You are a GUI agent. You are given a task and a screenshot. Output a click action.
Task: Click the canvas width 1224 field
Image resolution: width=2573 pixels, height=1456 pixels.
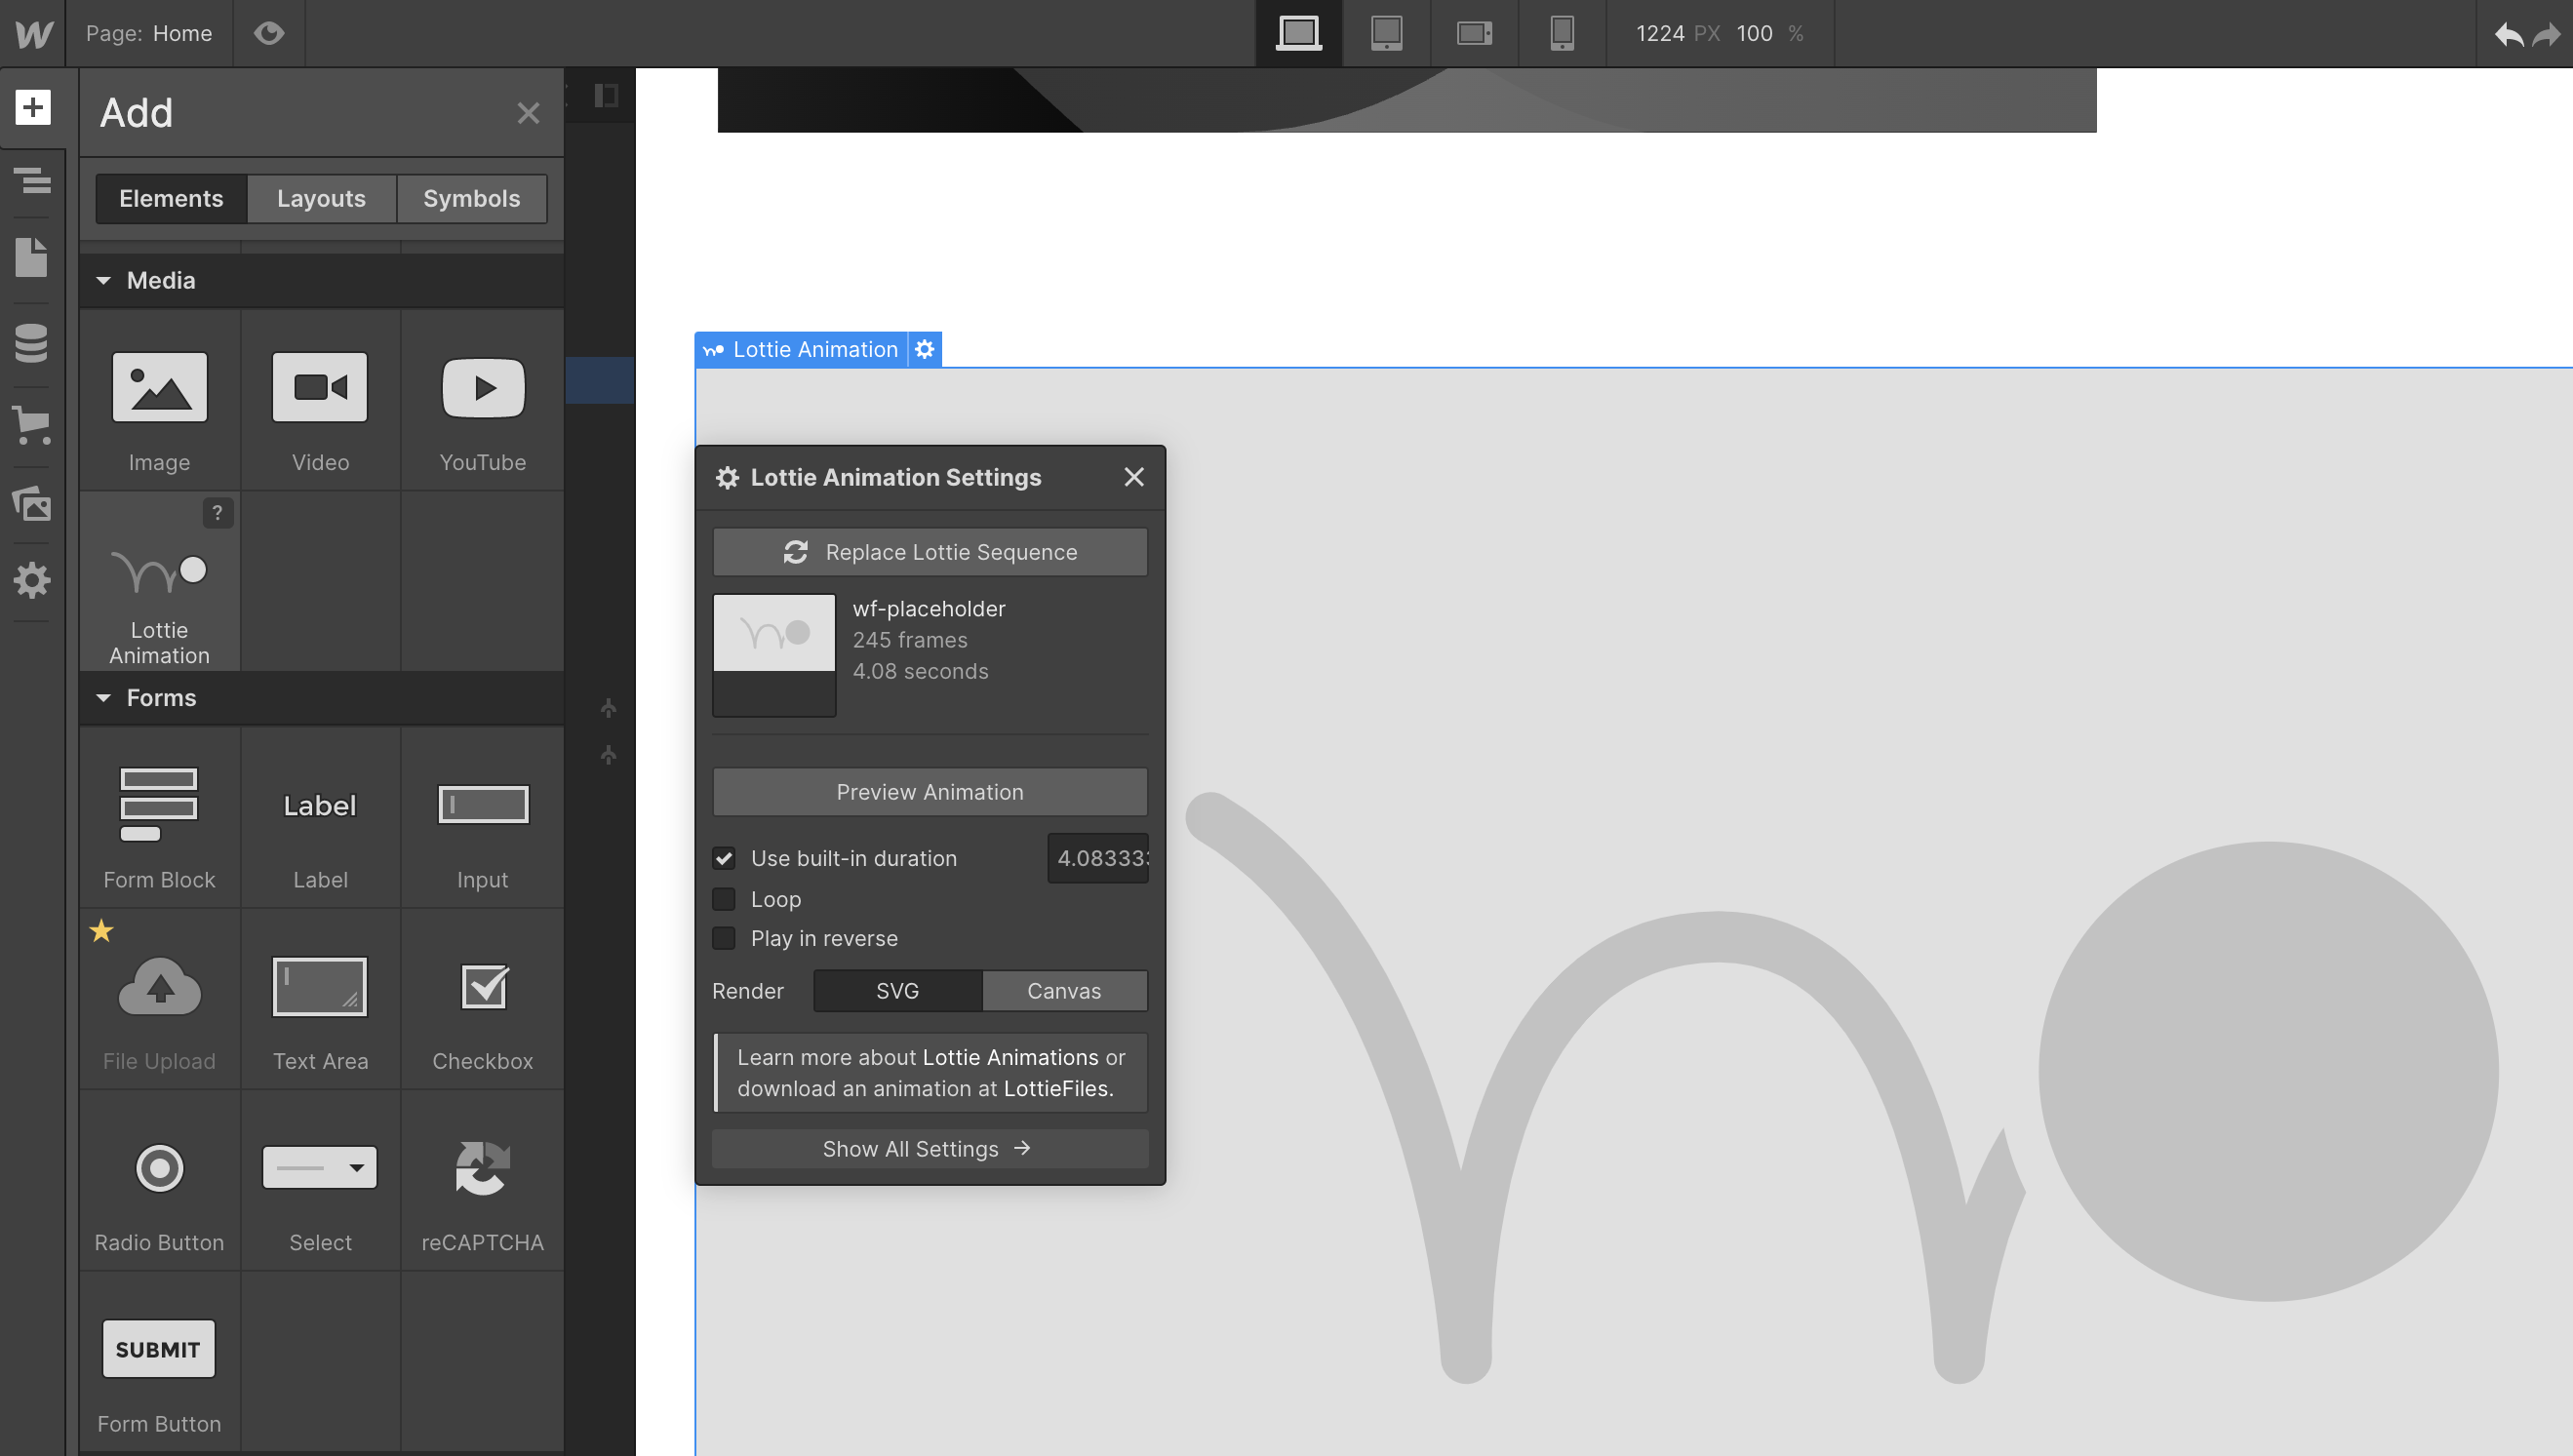pos(1661,33)
